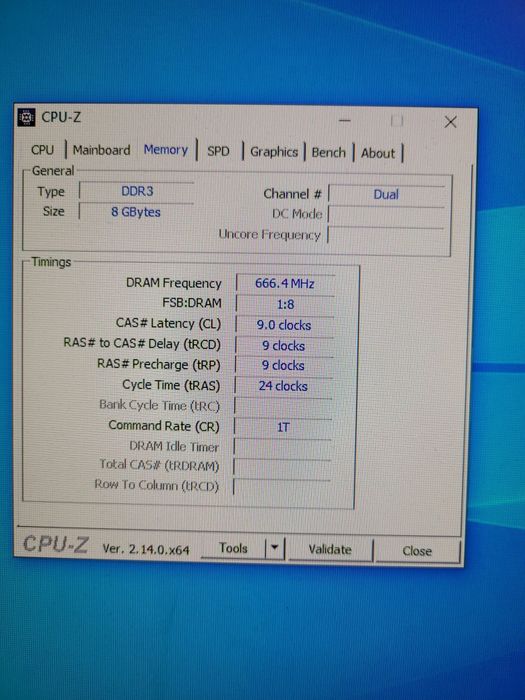Viewport: 525px width, 700px height.
Task: Switch to the Graphics tab
Action: [274, 152]
